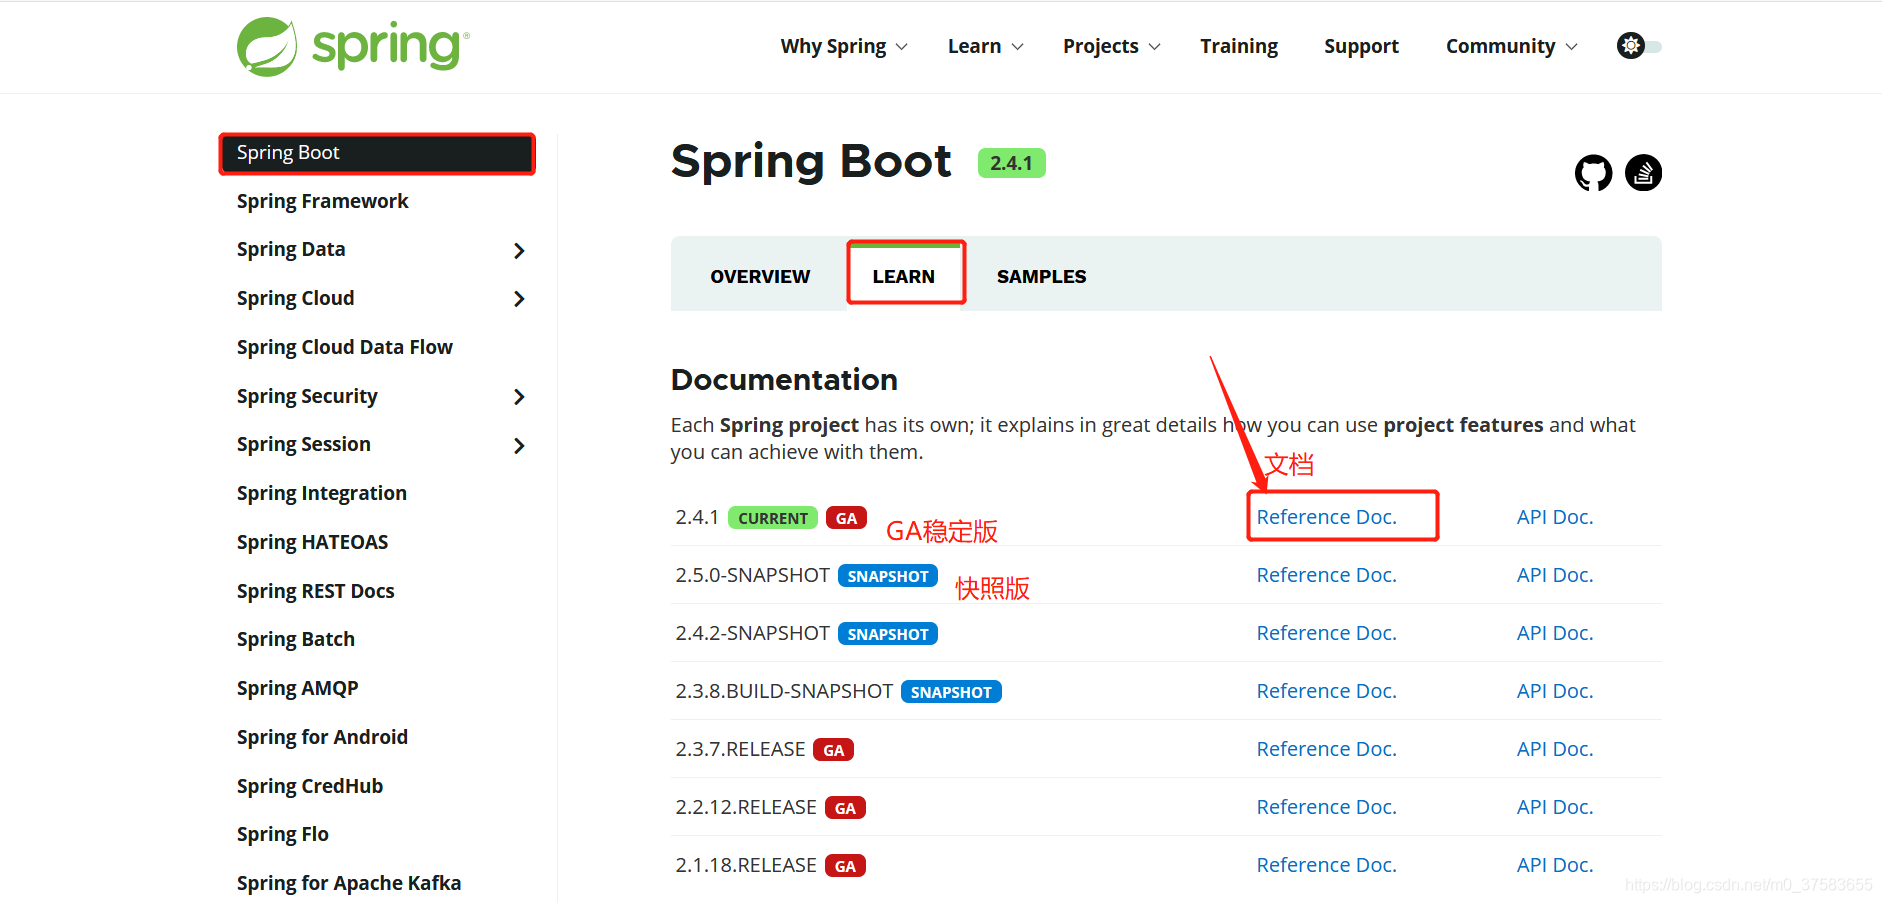This screenshot has height=903, width=1882.
Task: Click the Documentation section heading
Action: 784,380
